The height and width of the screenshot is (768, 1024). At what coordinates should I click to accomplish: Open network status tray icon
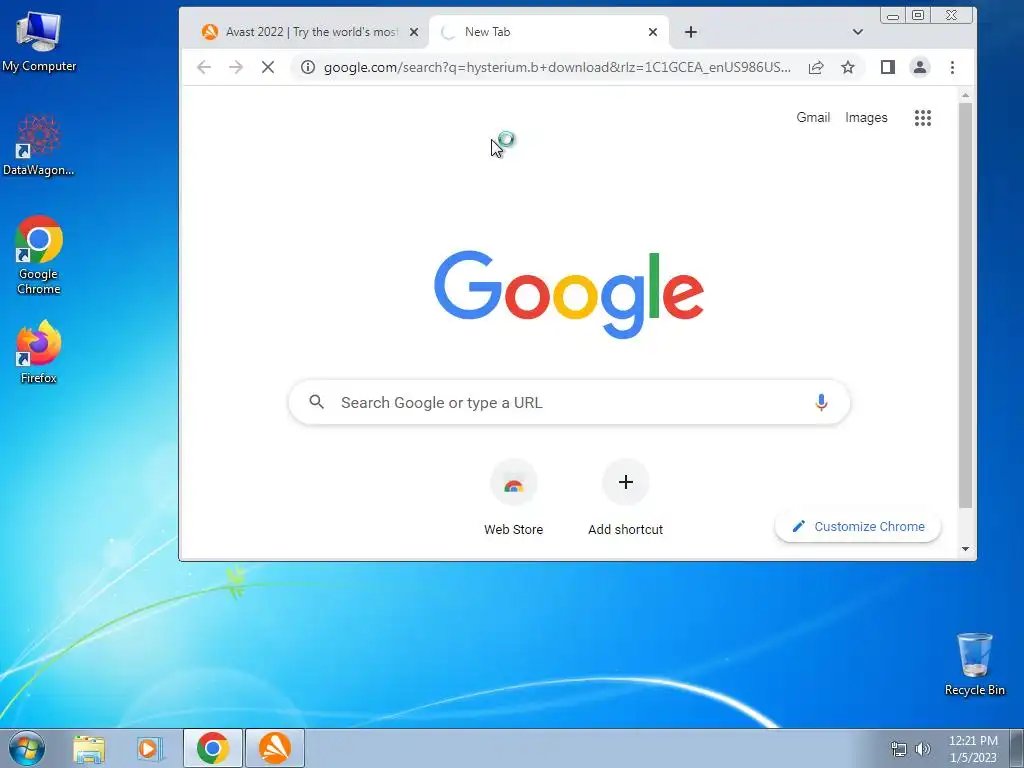coord(899,749)
